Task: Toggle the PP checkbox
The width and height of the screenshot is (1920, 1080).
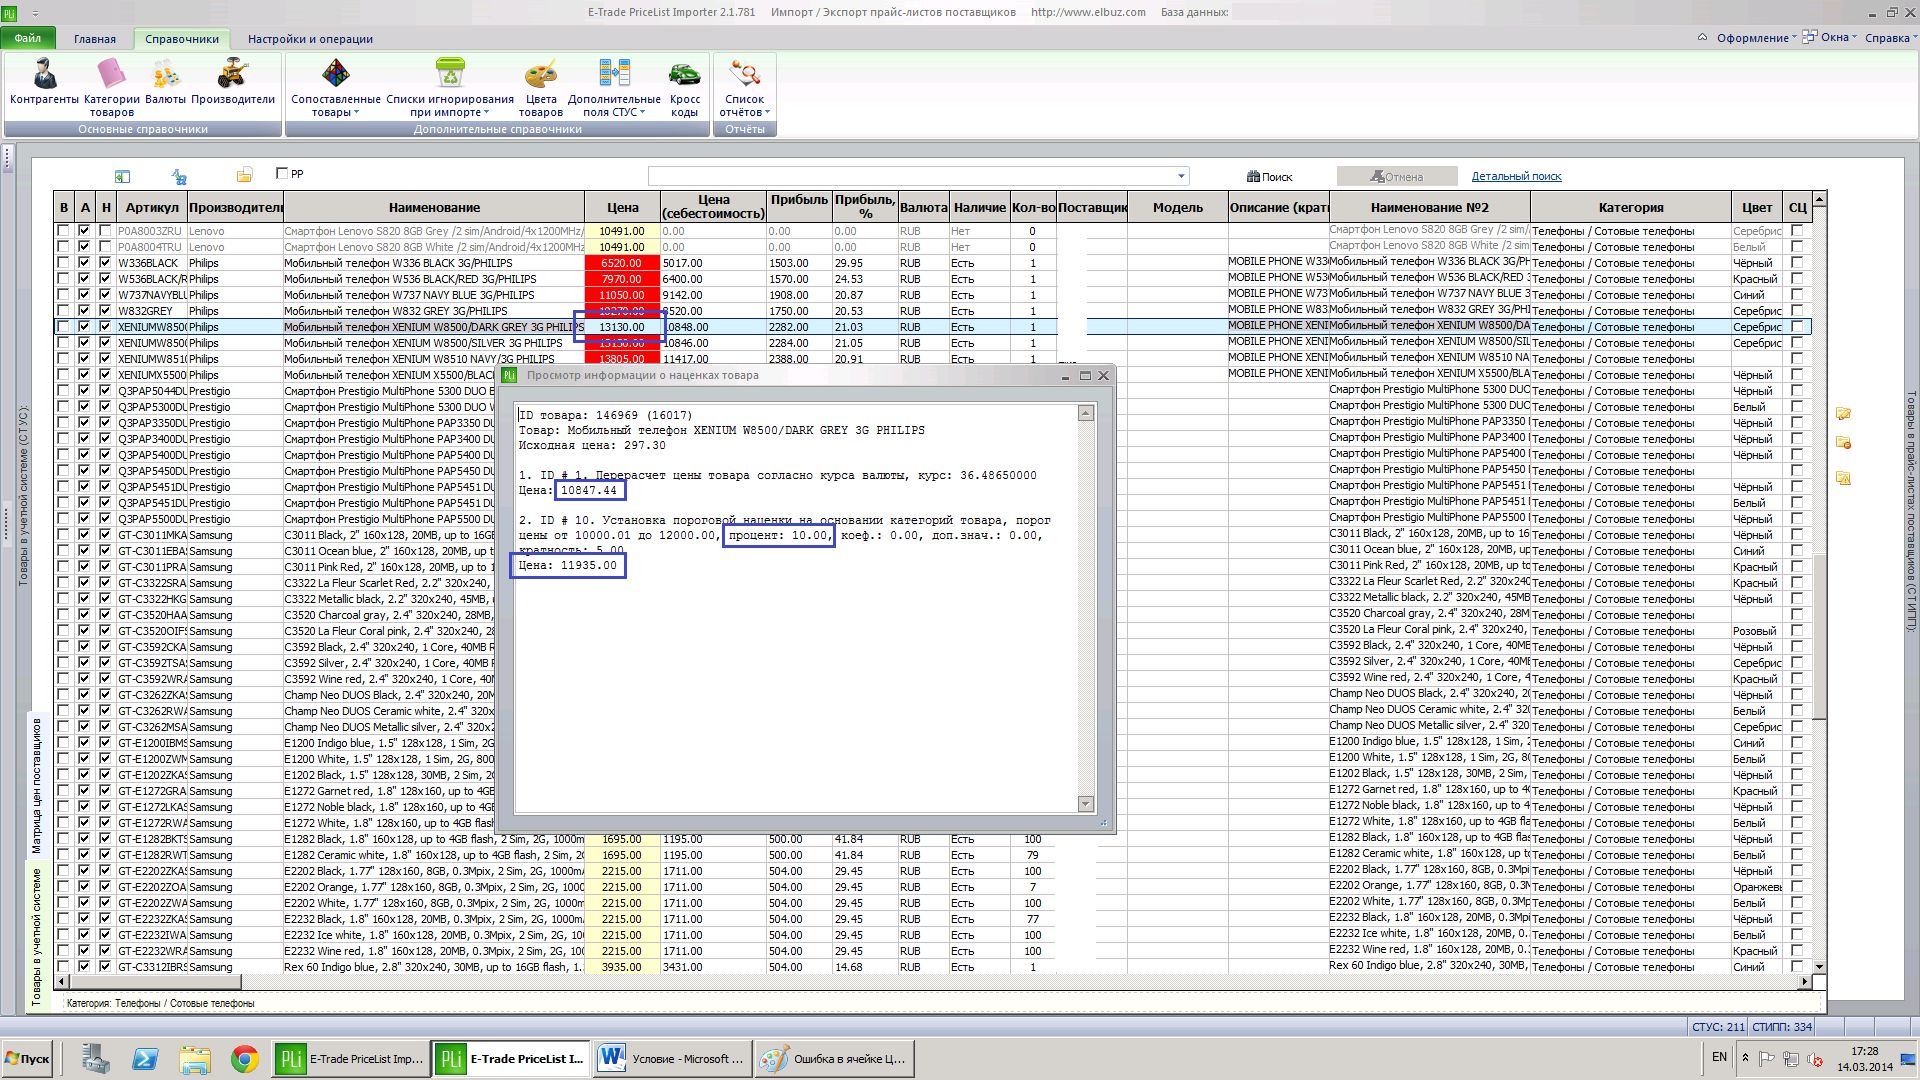Action: coord(282,174)
